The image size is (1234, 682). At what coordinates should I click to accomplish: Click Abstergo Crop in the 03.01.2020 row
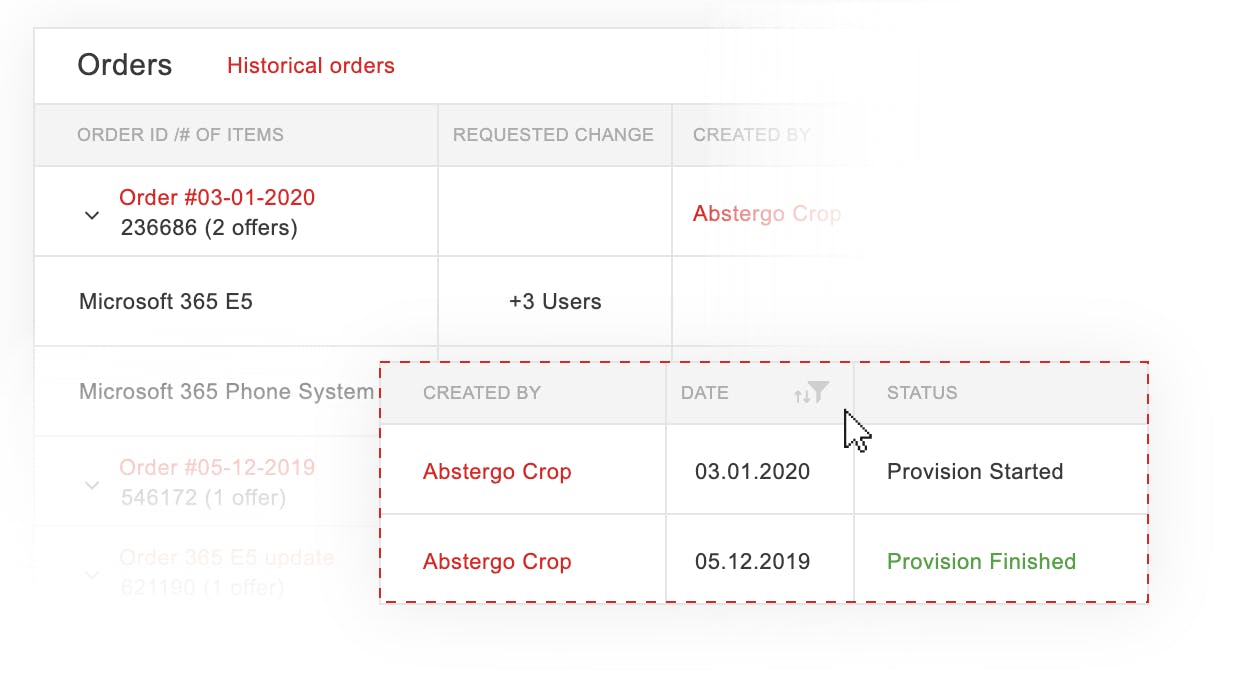497,472
